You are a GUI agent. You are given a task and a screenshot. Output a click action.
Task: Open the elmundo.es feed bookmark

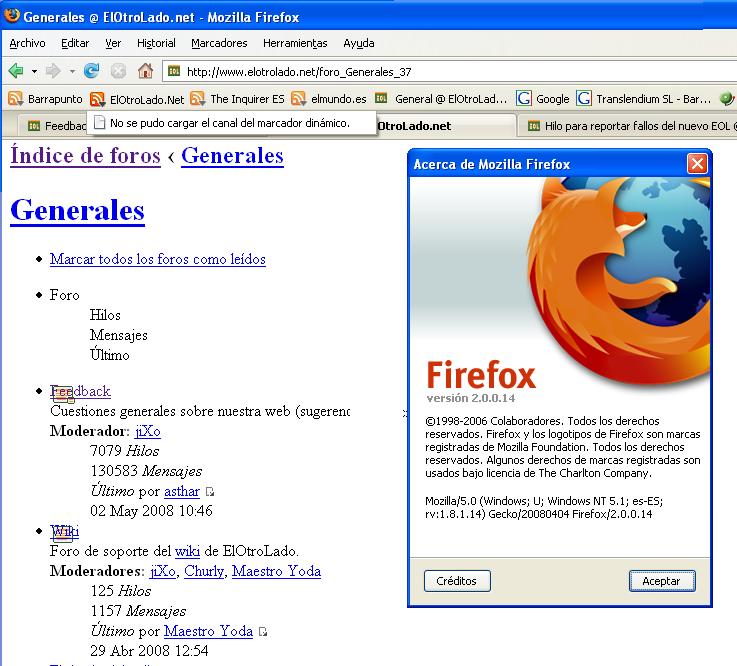pyautogui.click(x=329, y=99)
